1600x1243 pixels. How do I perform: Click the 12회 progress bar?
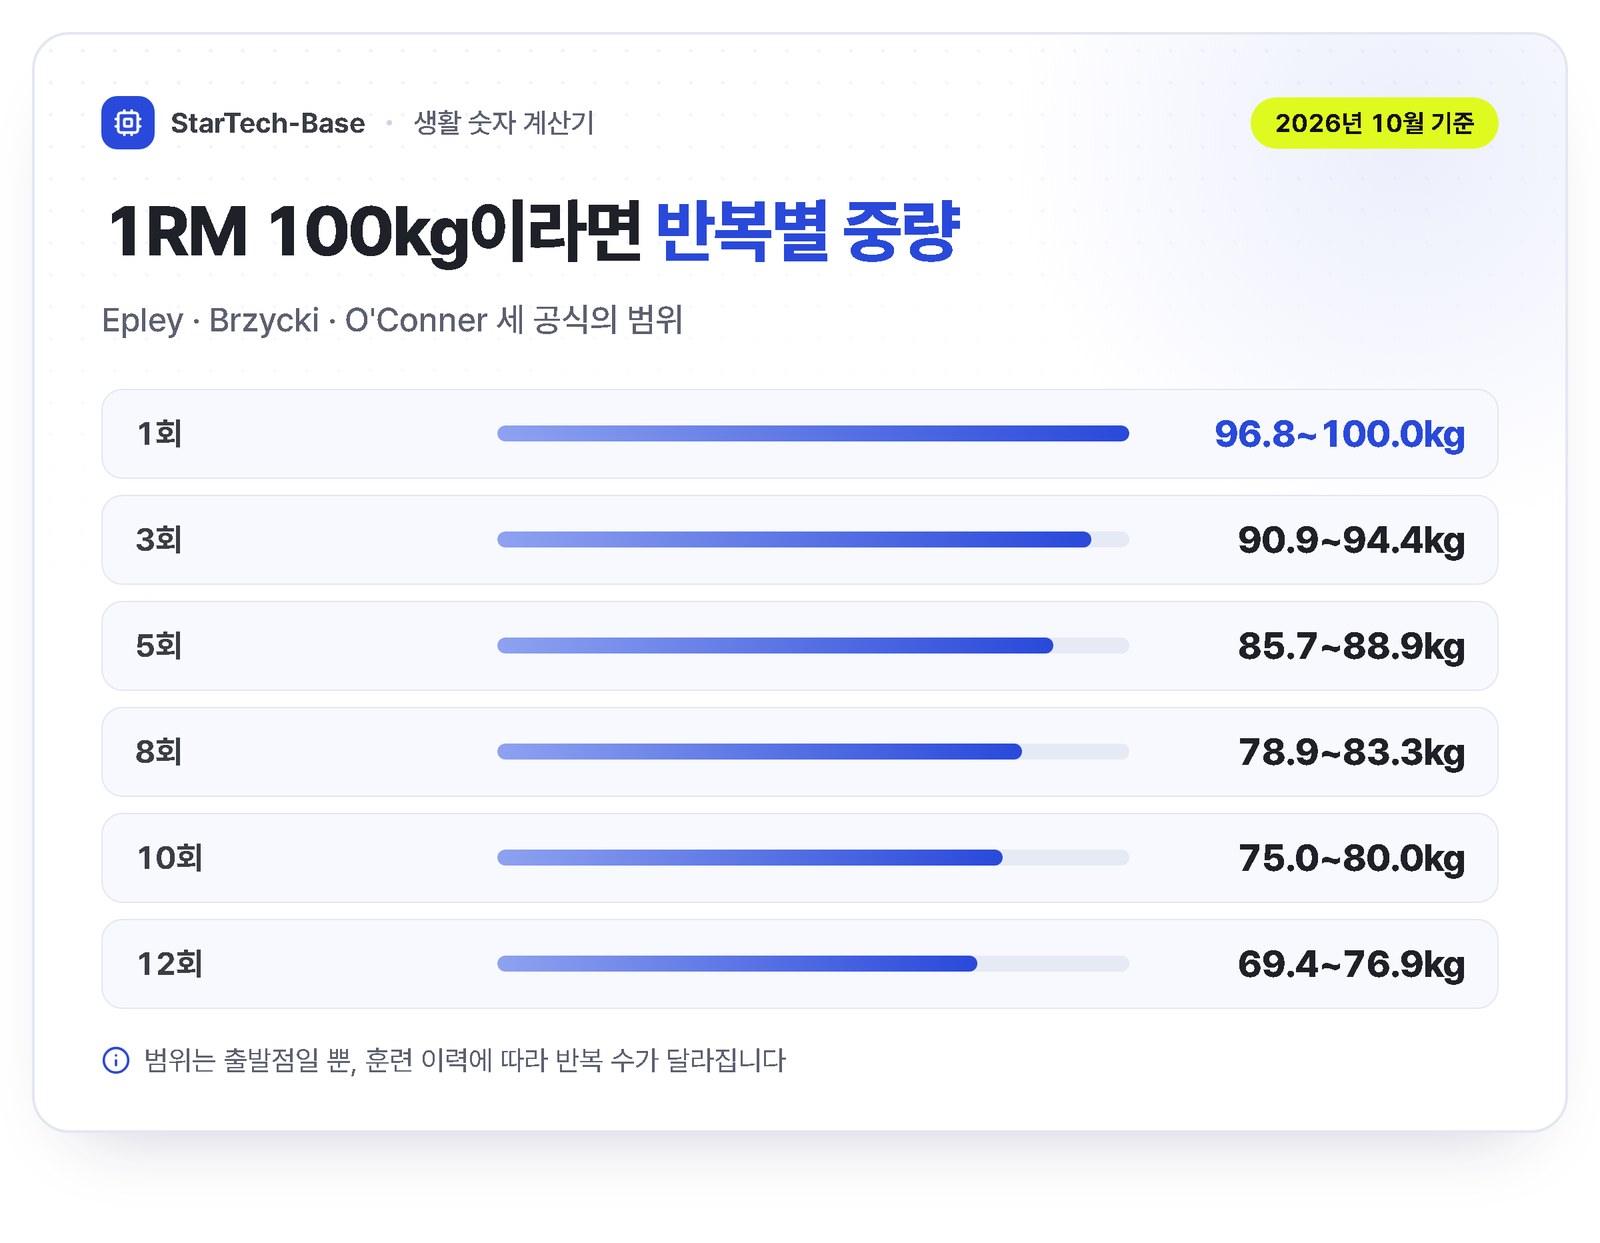pos(813,964)
